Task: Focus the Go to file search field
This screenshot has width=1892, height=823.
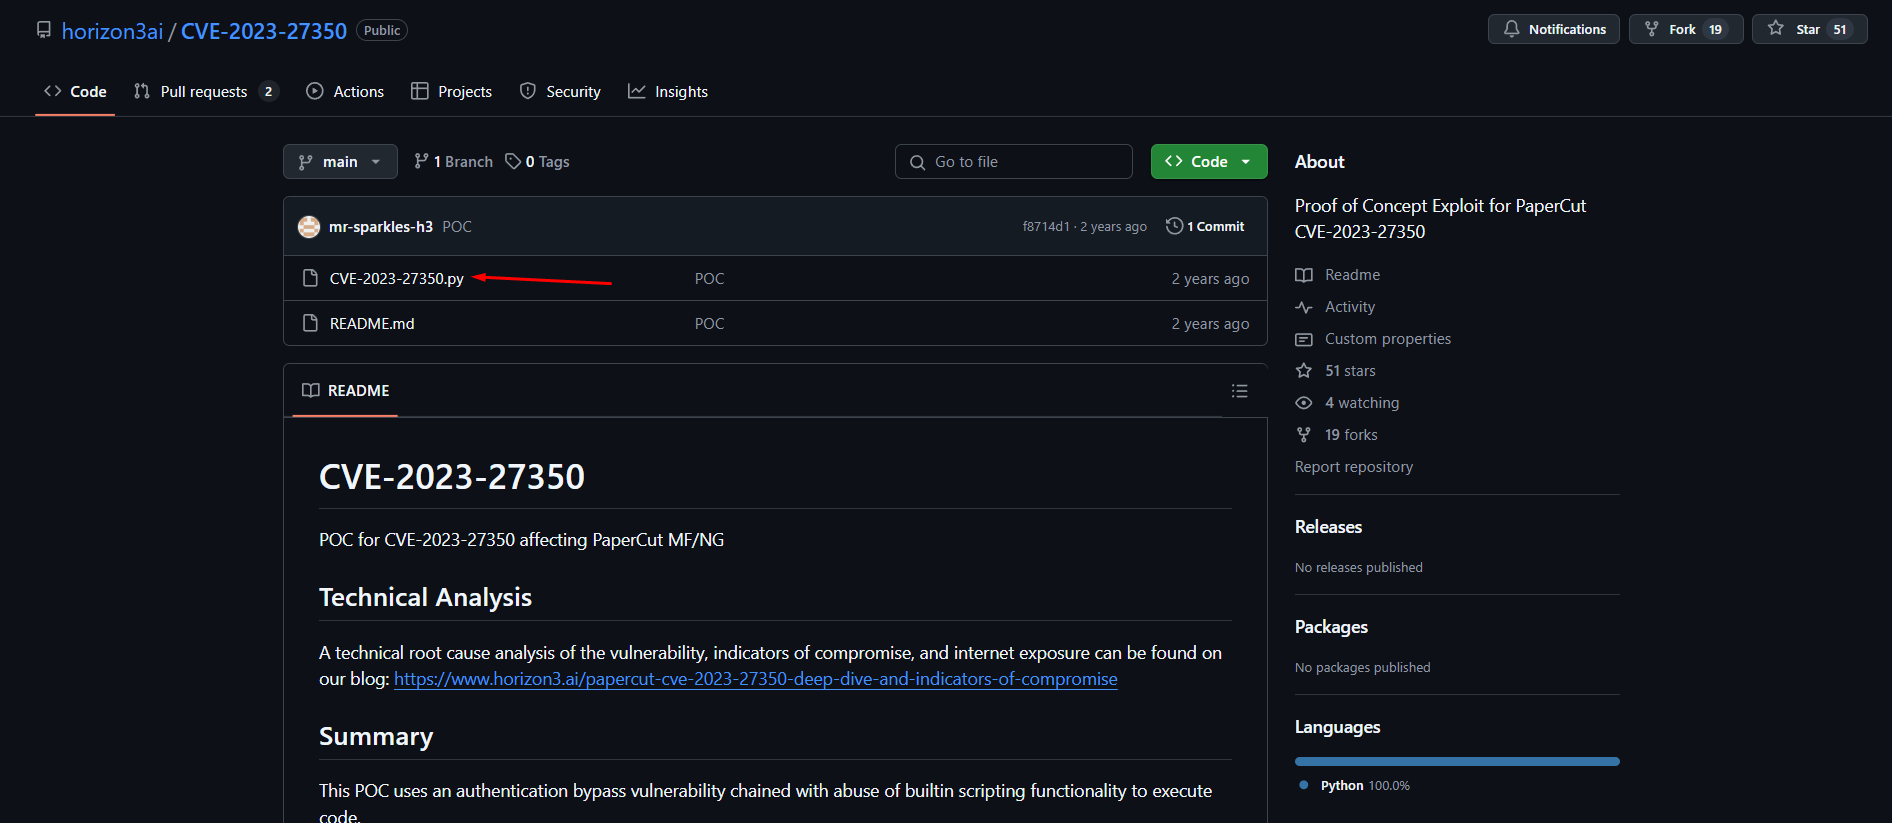Action: coord(1014,161)
